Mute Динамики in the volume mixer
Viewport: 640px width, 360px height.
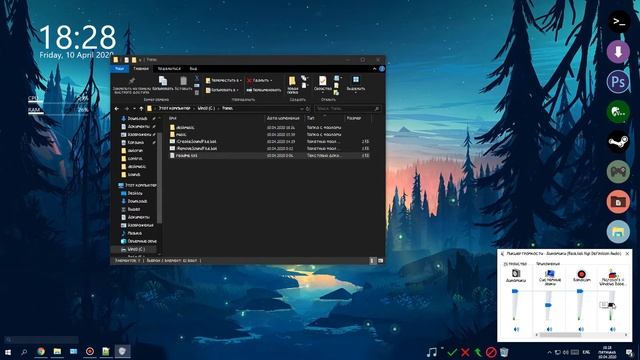coord(516,329)
